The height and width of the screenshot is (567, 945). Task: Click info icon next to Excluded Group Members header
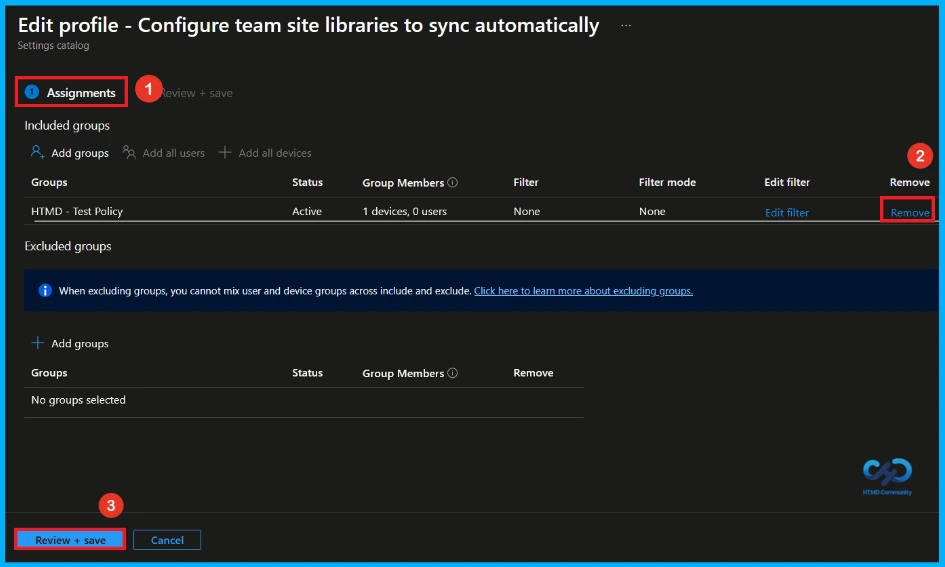coord(453,373)
